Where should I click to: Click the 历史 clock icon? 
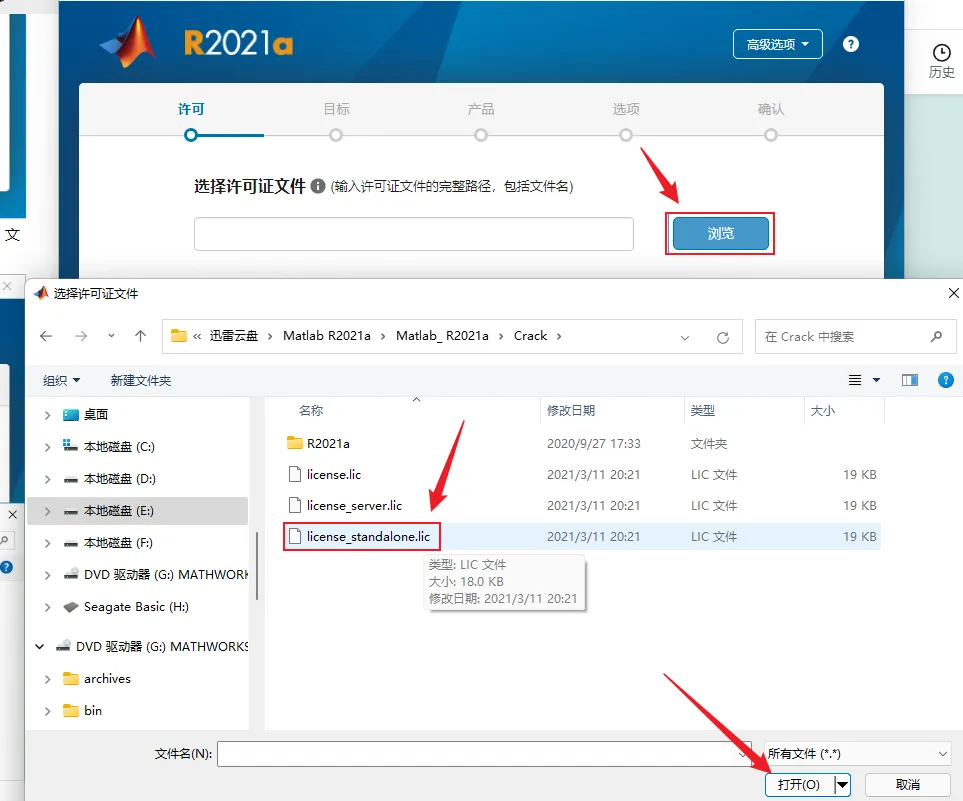tap(942, 53)
